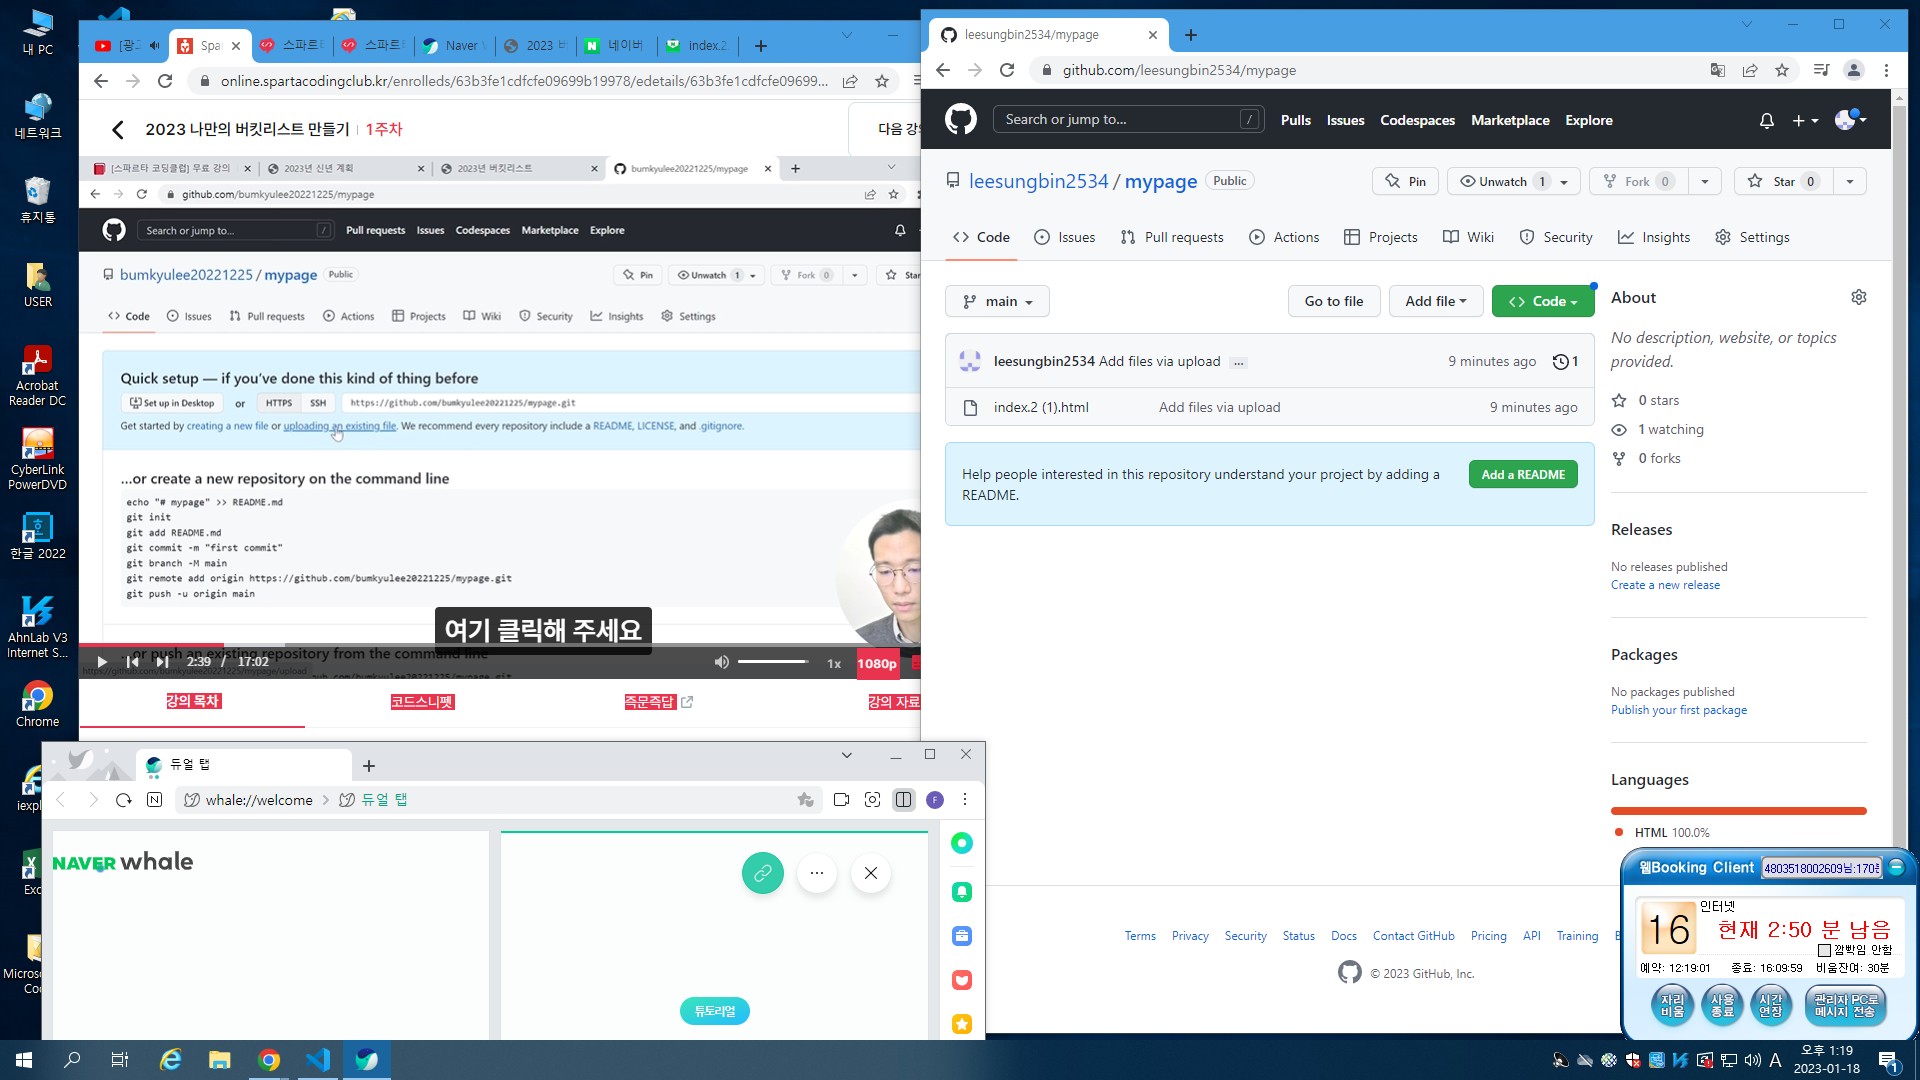Toggle Whale dual tab split view
Viewport: 1920px width, 1080px height.
[x=904, y=800]
